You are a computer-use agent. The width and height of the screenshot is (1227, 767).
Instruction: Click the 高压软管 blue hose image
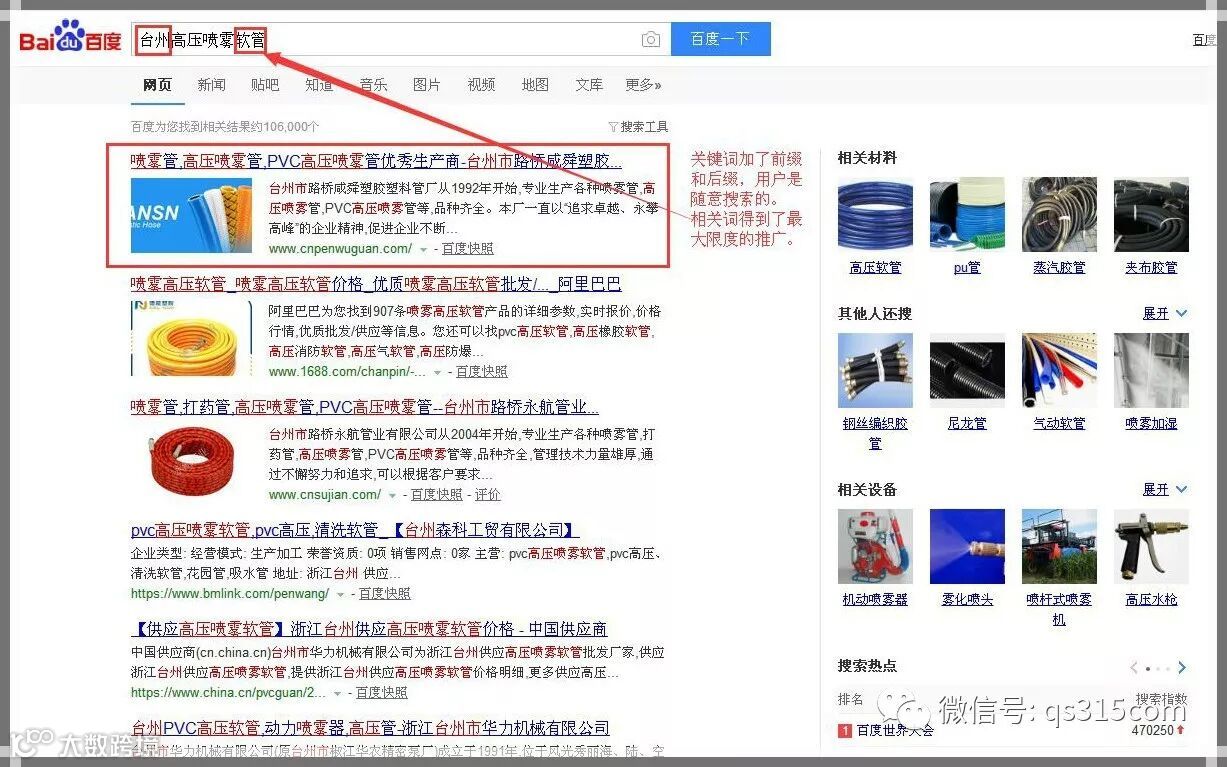[875, 215]
